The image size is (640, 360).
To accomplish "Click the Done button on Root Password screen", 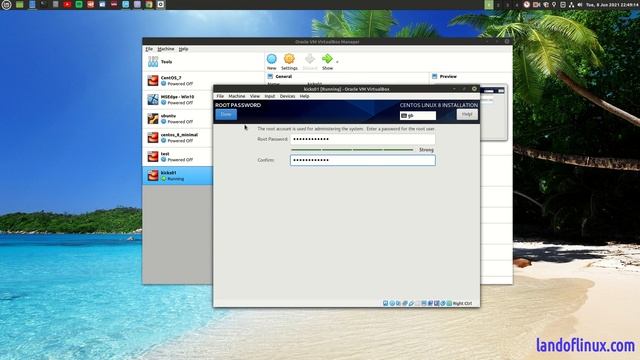I will [226, 114].
